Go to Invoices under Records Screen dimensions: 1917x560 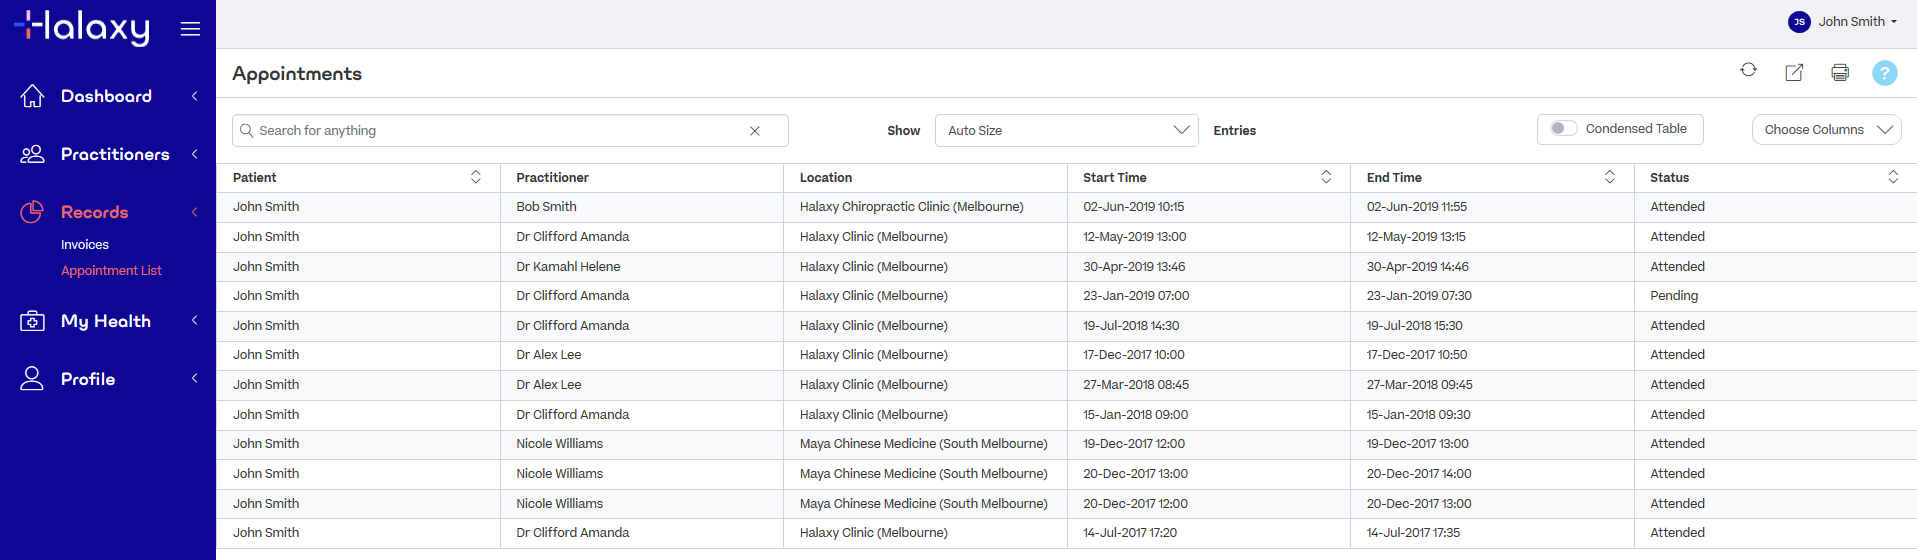(85, 245)
